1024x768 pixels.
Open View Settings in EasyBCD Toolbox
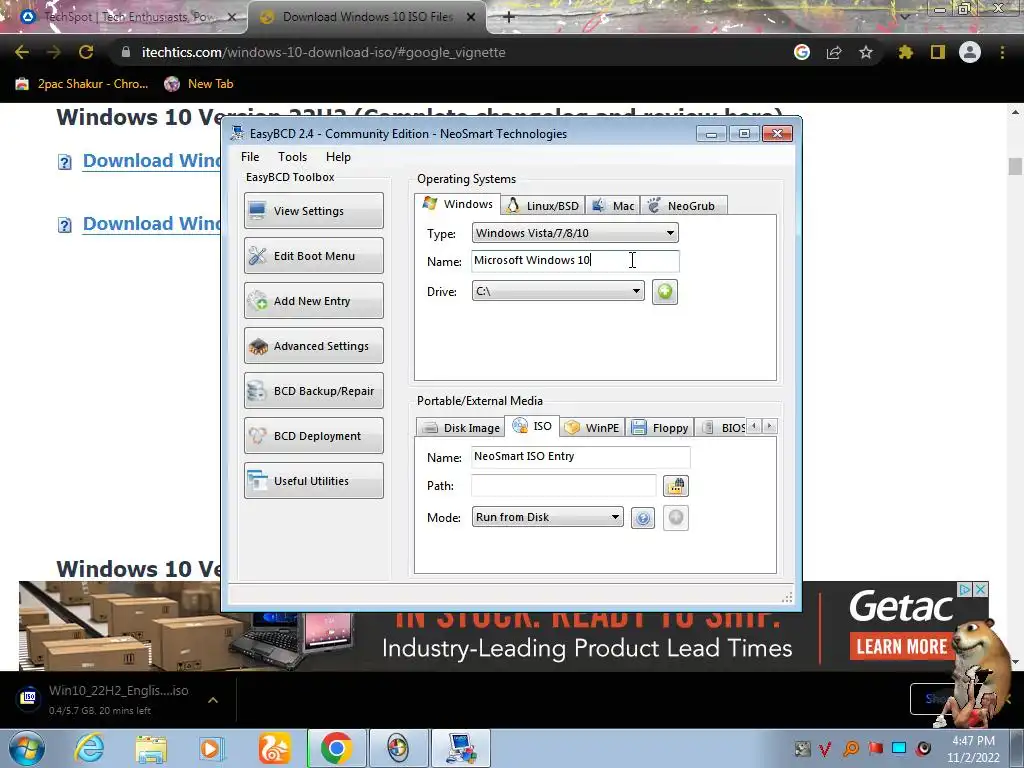313,210
